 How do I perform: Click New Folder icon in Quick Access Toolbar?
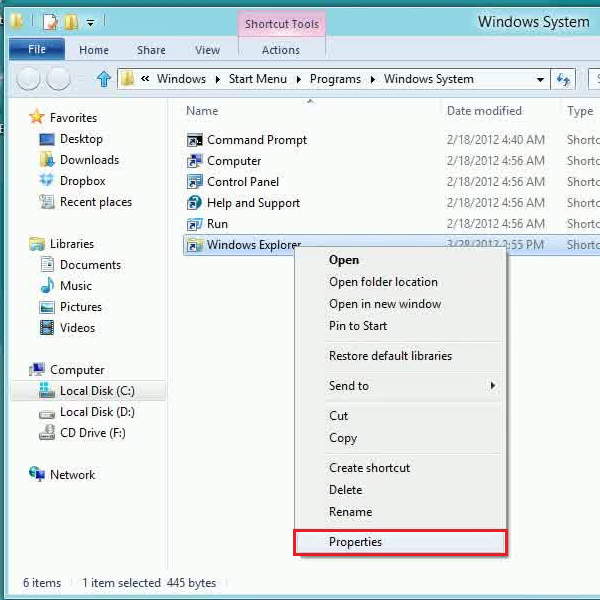coord(71,22)
